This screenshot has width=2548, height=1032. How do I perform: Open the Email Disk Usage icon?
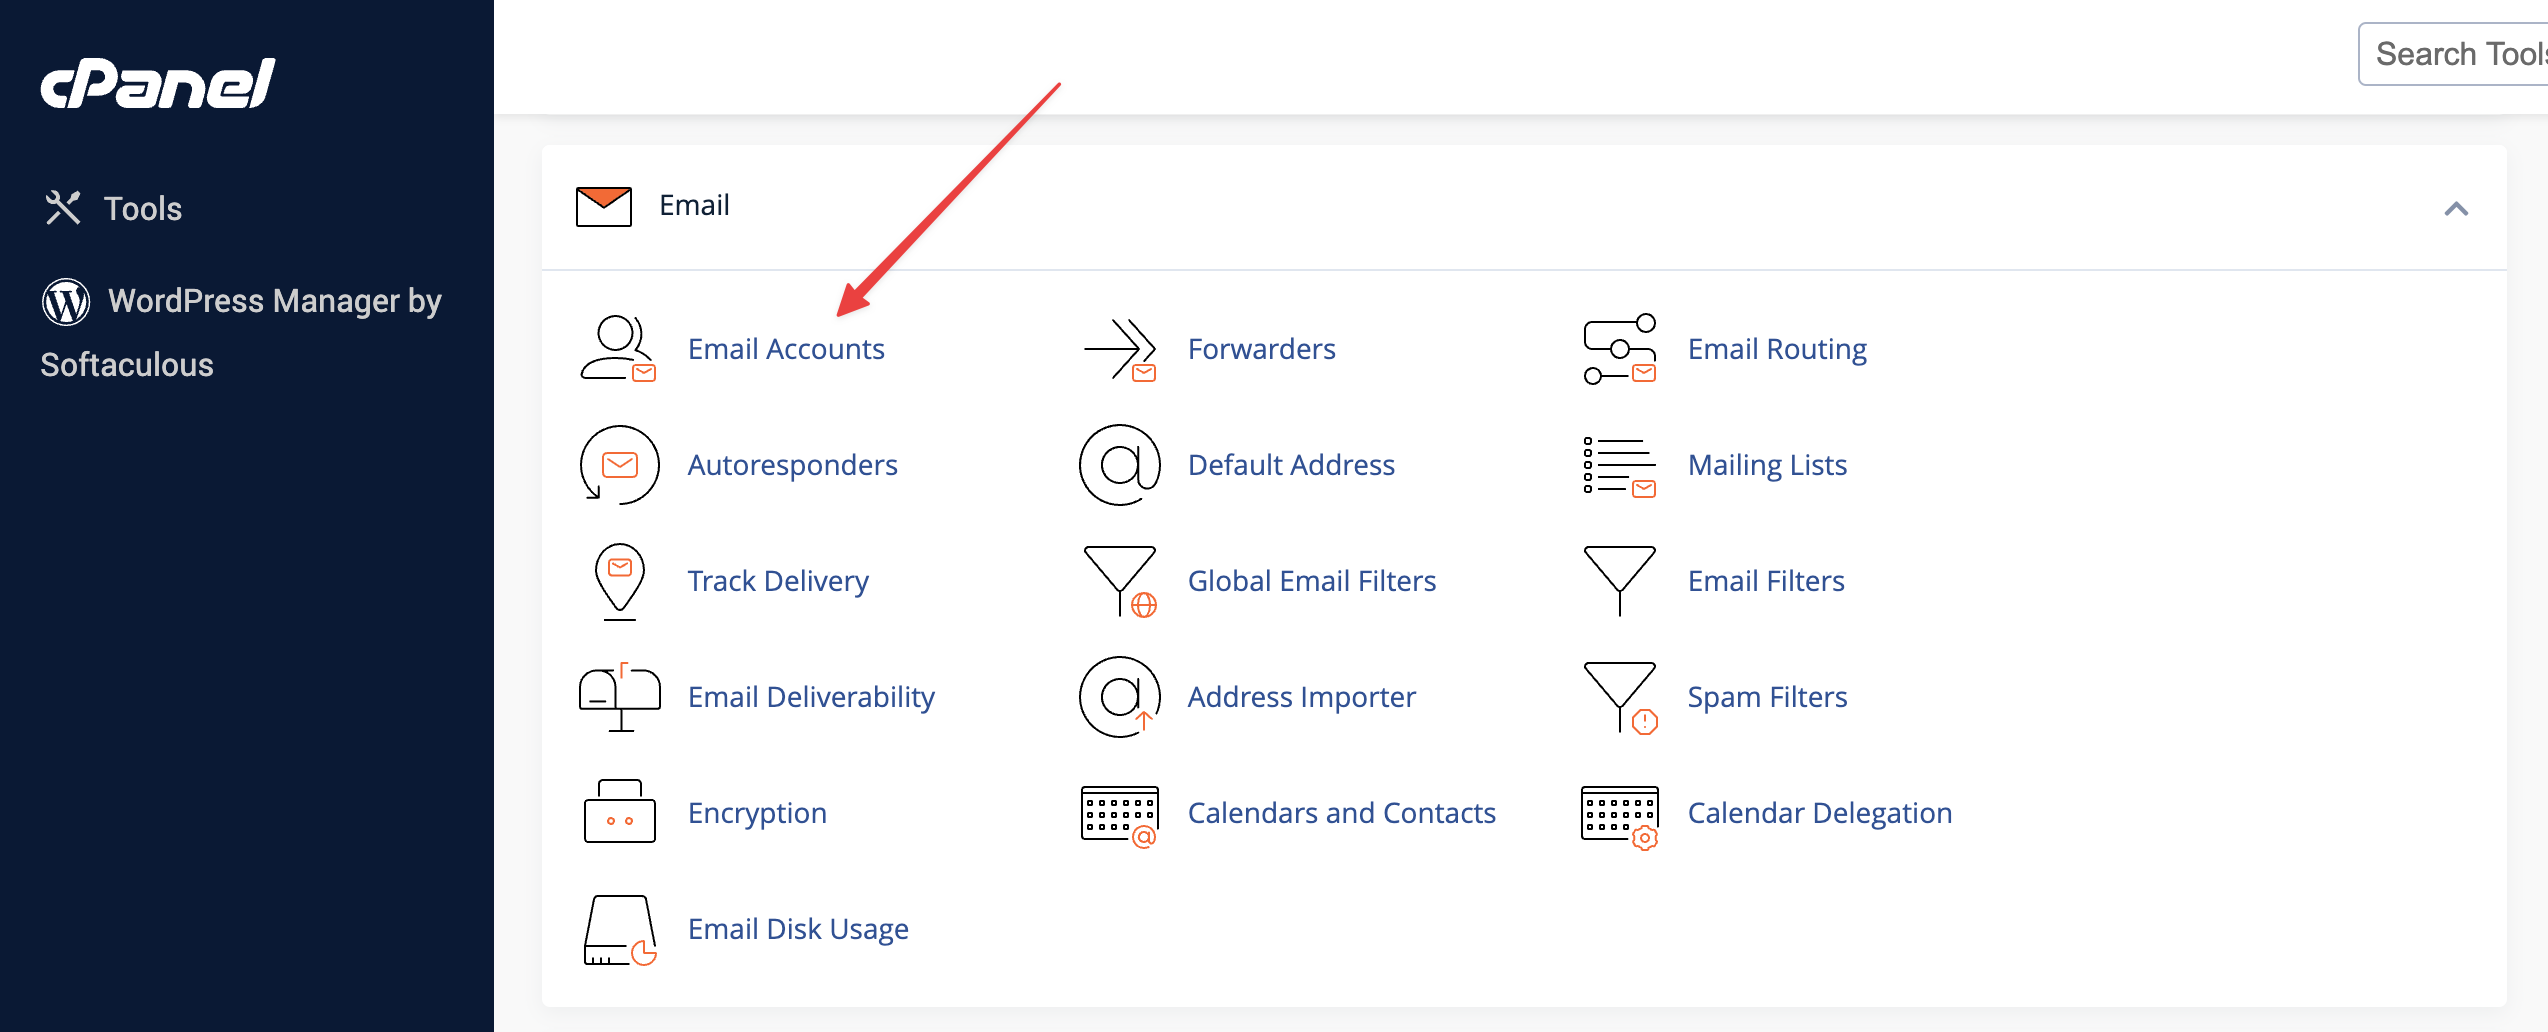pos(619,929)
